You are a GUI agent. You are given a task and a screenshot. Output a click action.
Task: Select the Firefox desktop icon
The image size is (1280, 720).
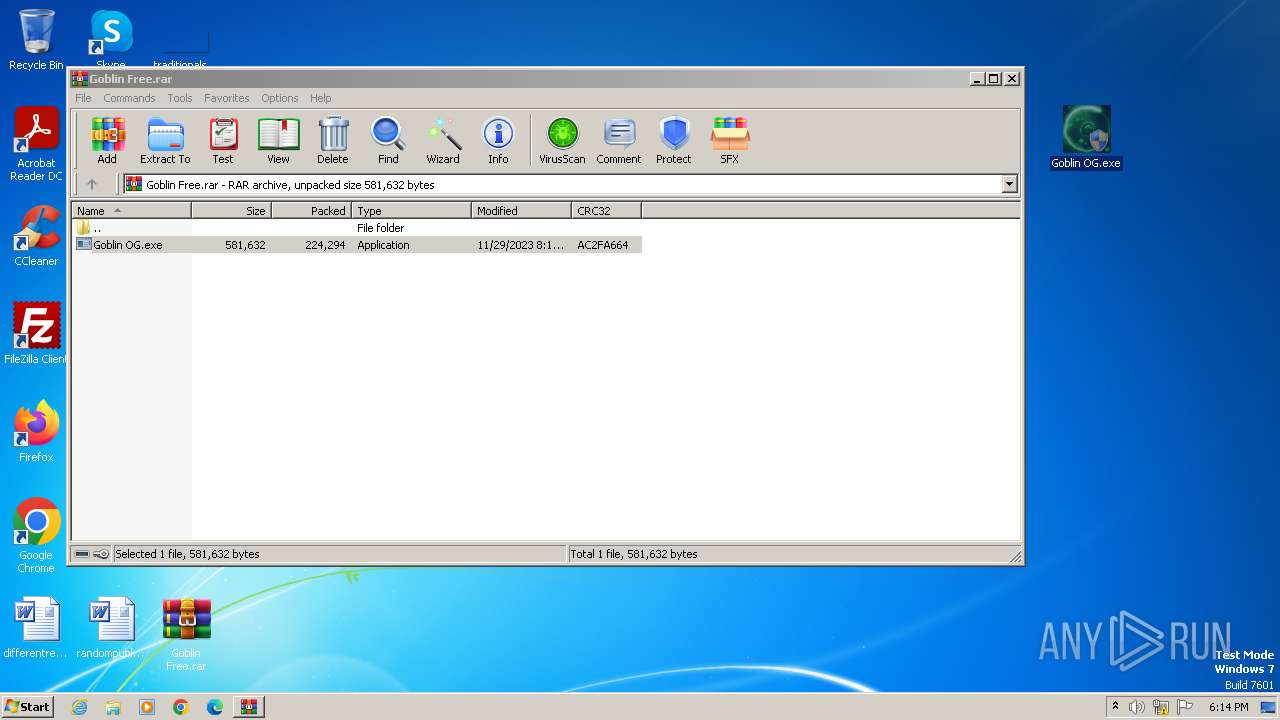pyautogui.click(x=36, y=431)
